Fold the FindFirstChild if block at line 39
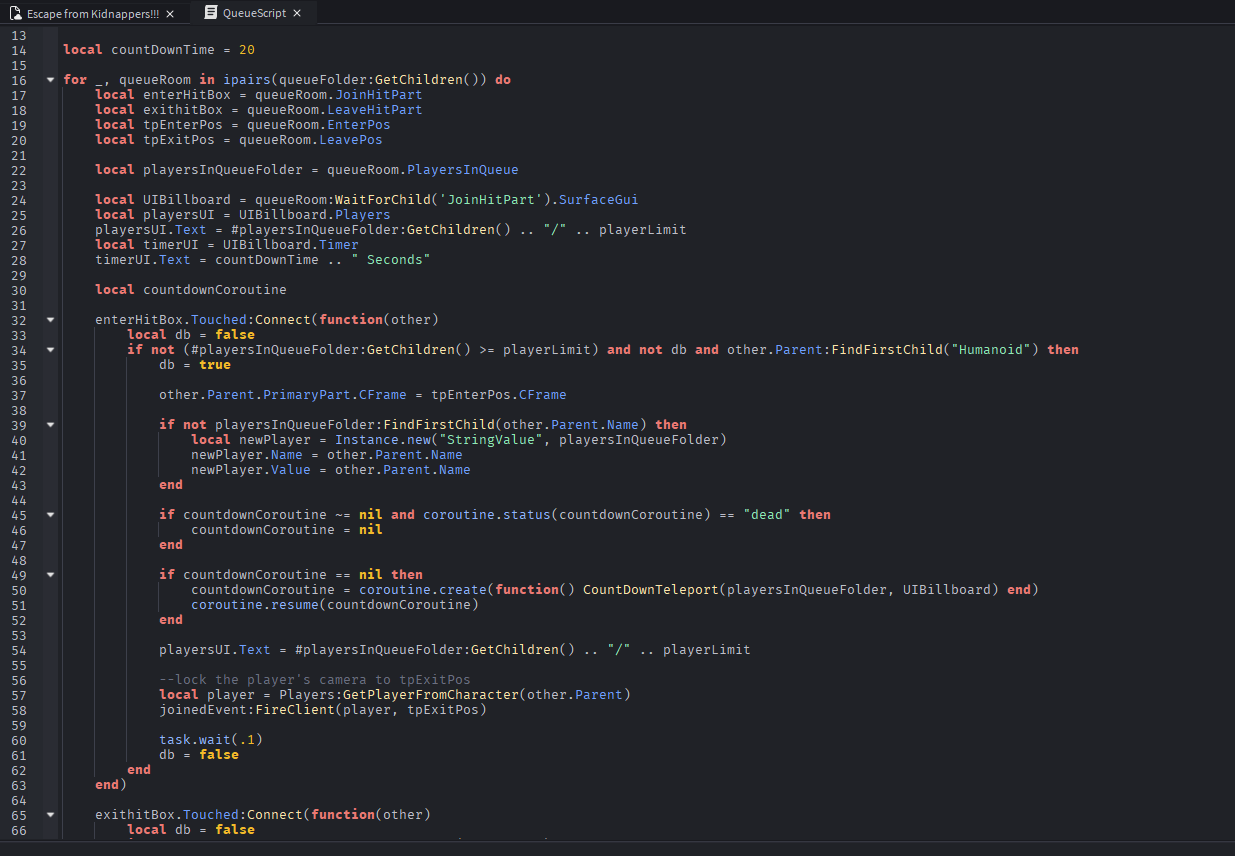Viewport: 1235px width, 856px height. tap(50, 425)
